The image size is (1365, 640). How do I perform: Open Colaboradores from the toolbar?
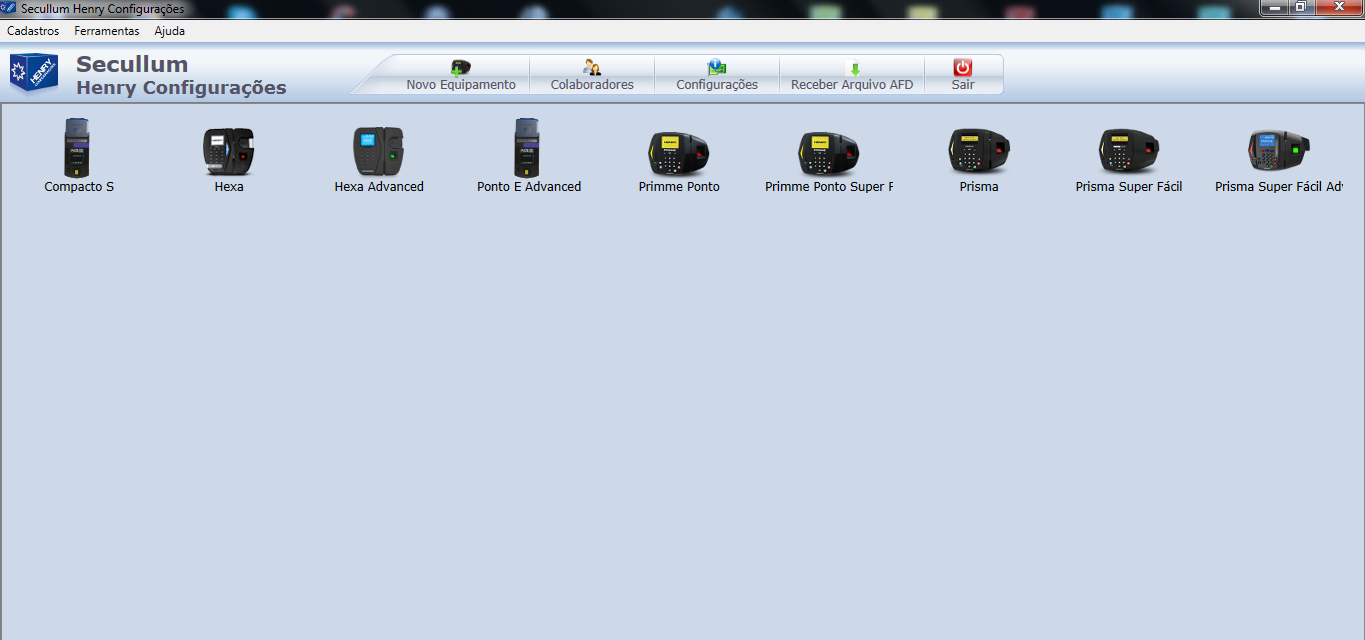[x=592, y=76]
